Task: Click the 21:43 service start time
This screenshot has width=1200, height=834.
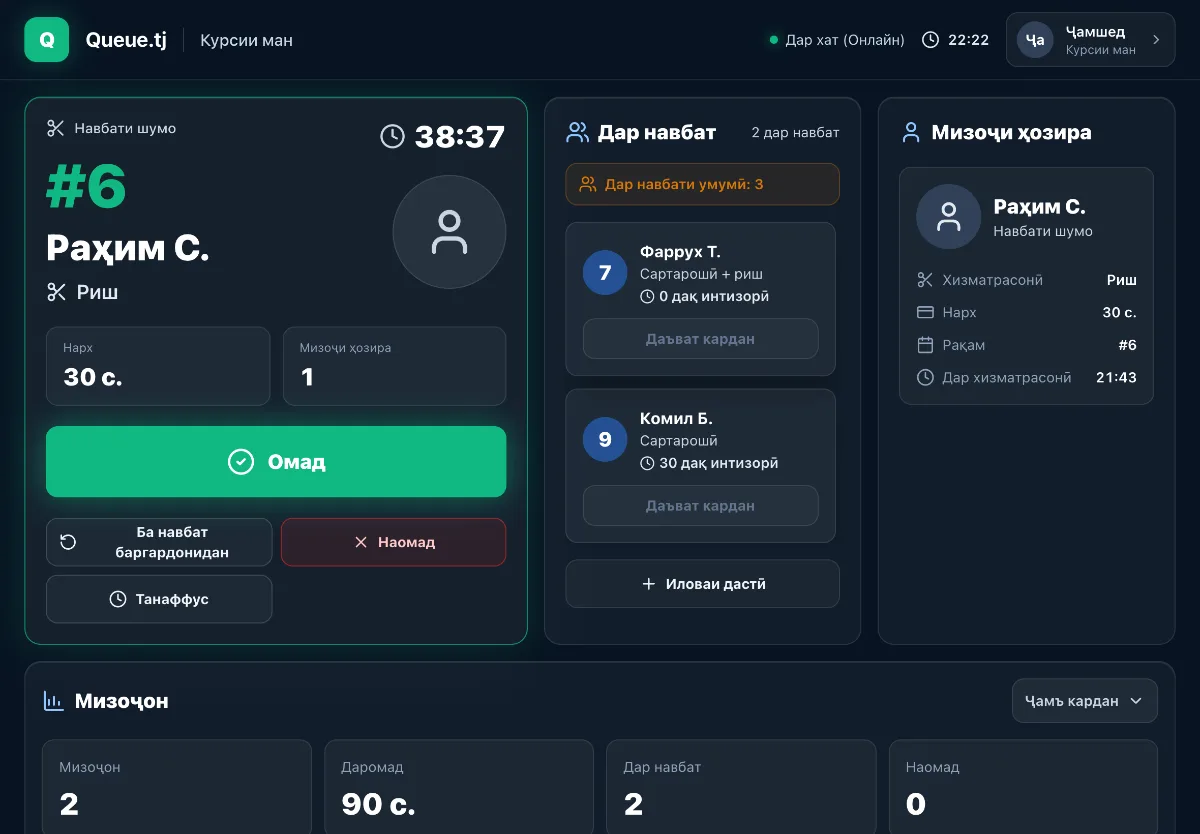Action: pyautogui.click(x=1116, y=378)
